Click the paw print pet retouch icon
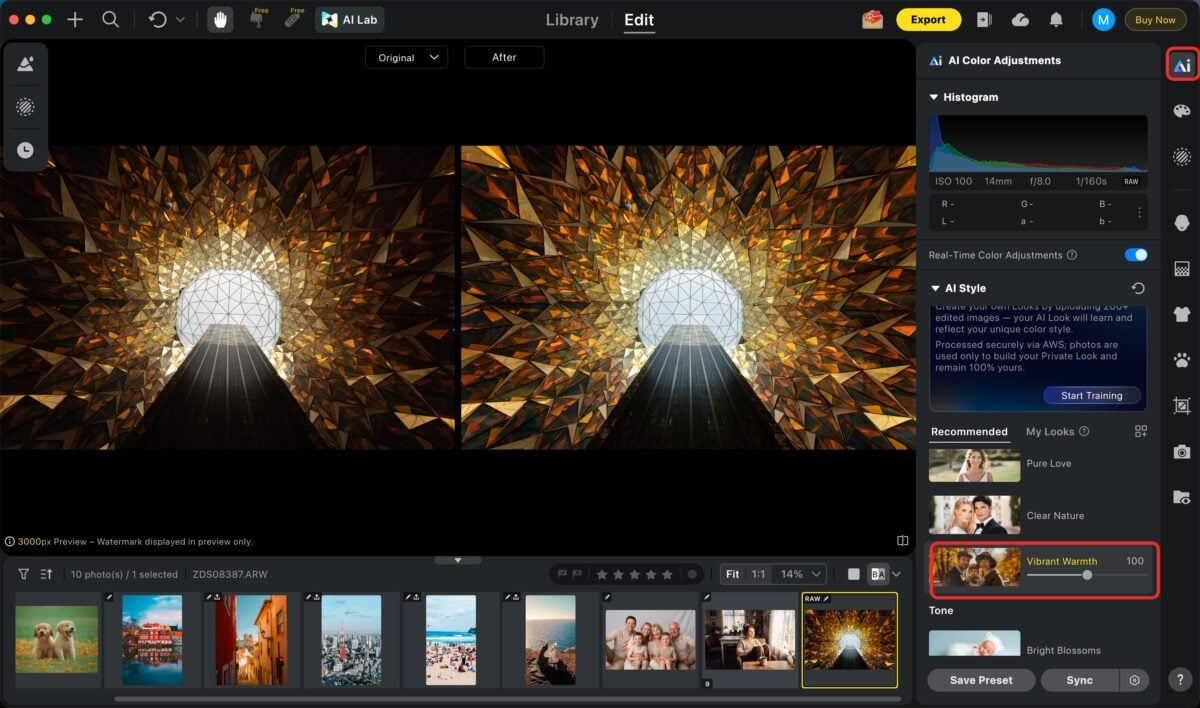The width and height of the screenshot is (1200, 708). [x=1182, y=360]
